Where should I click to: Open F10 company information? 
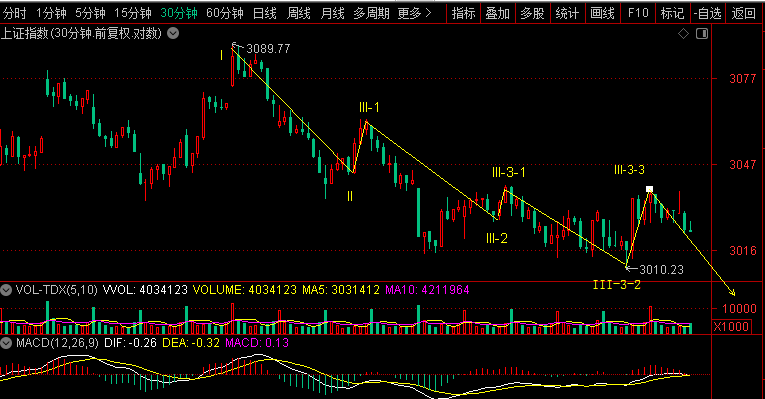pyautogui.click(x=638, y=13)
